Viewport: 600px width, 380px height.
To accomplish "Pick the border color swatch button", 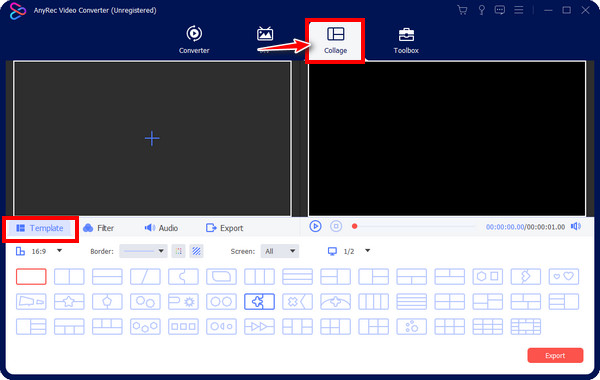I will coord(178,251).
